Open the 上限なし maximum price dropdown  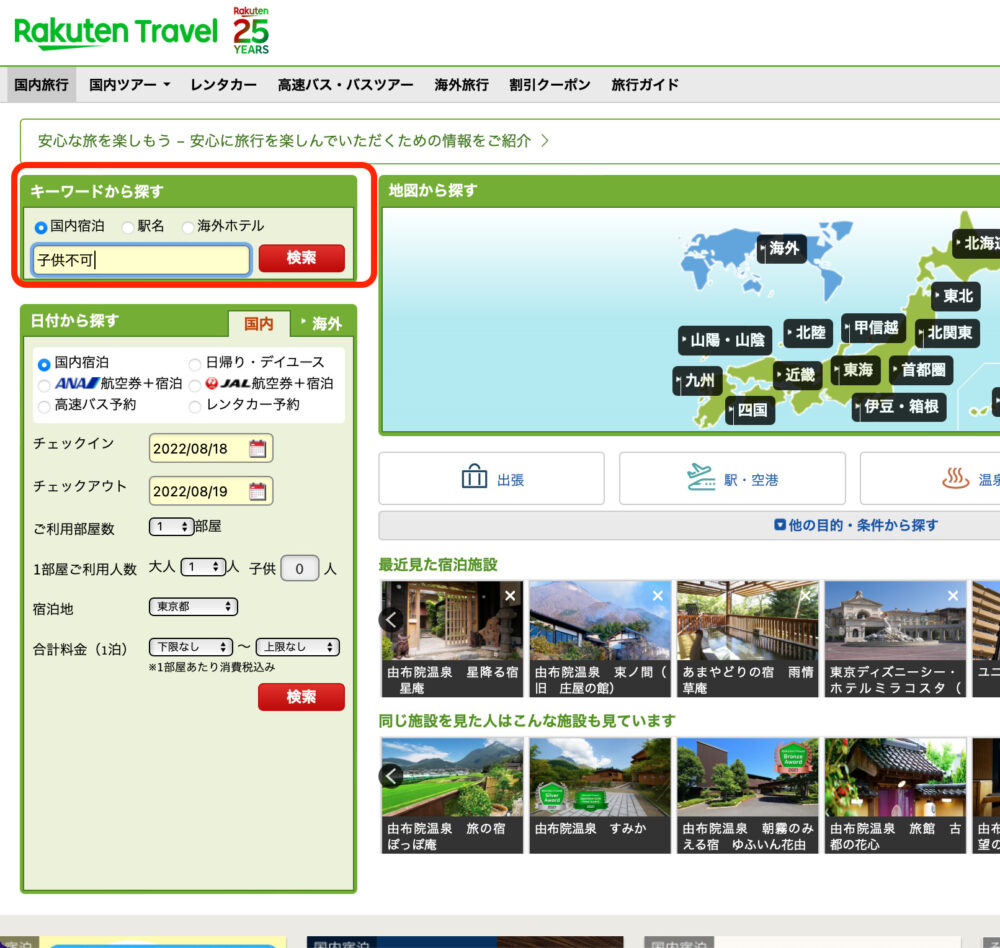pos(297,647)
